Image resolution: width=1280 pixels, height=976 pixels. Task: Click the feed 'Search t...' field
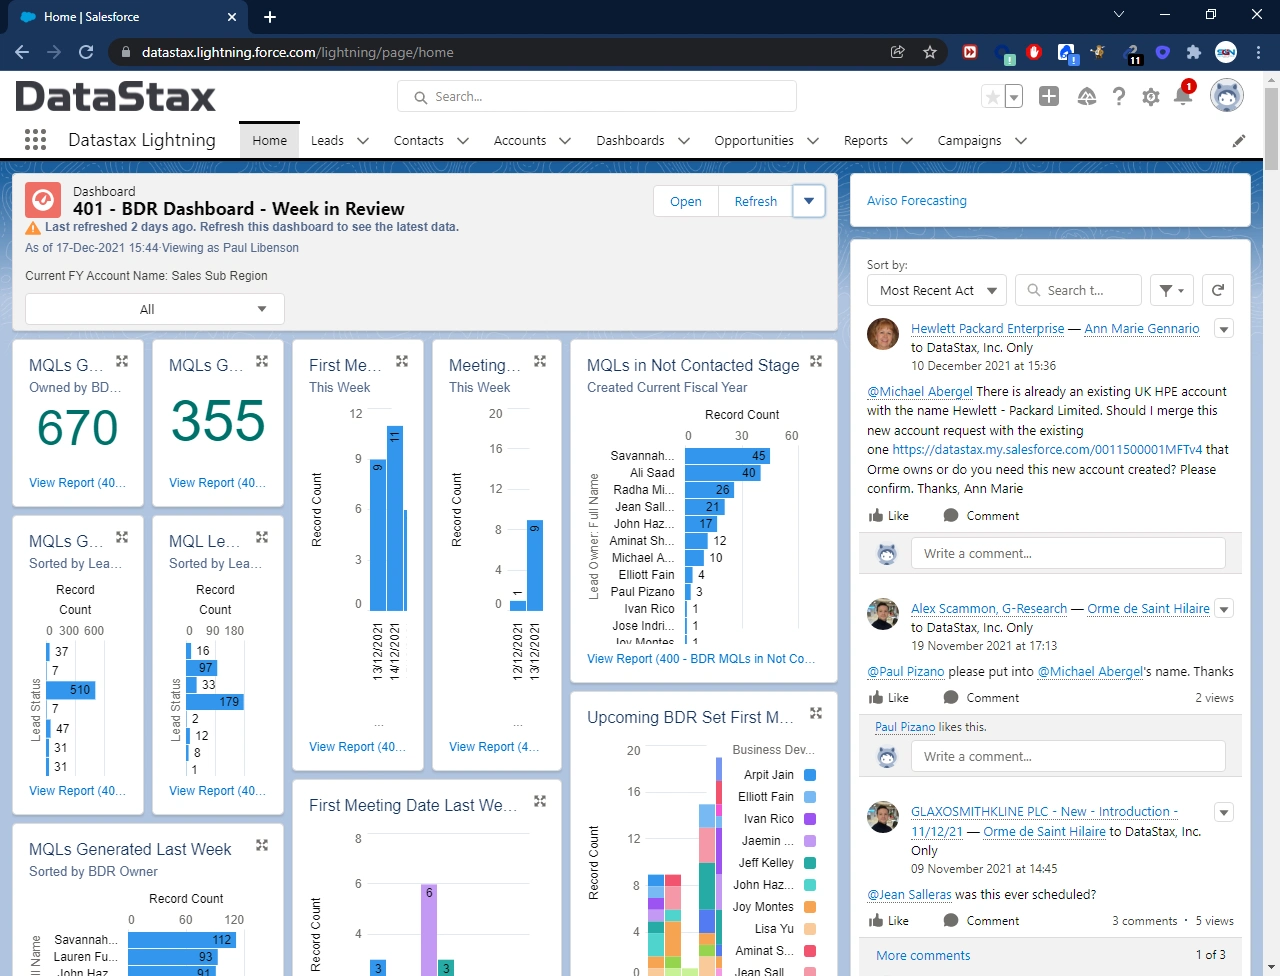tap(1078, 290)
